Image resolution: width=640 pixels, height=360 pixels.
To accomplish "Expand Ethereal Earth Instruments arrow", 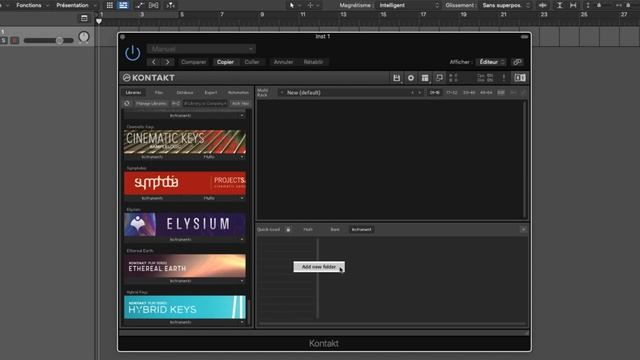I will pyautogui.click(x=242, y=281).
